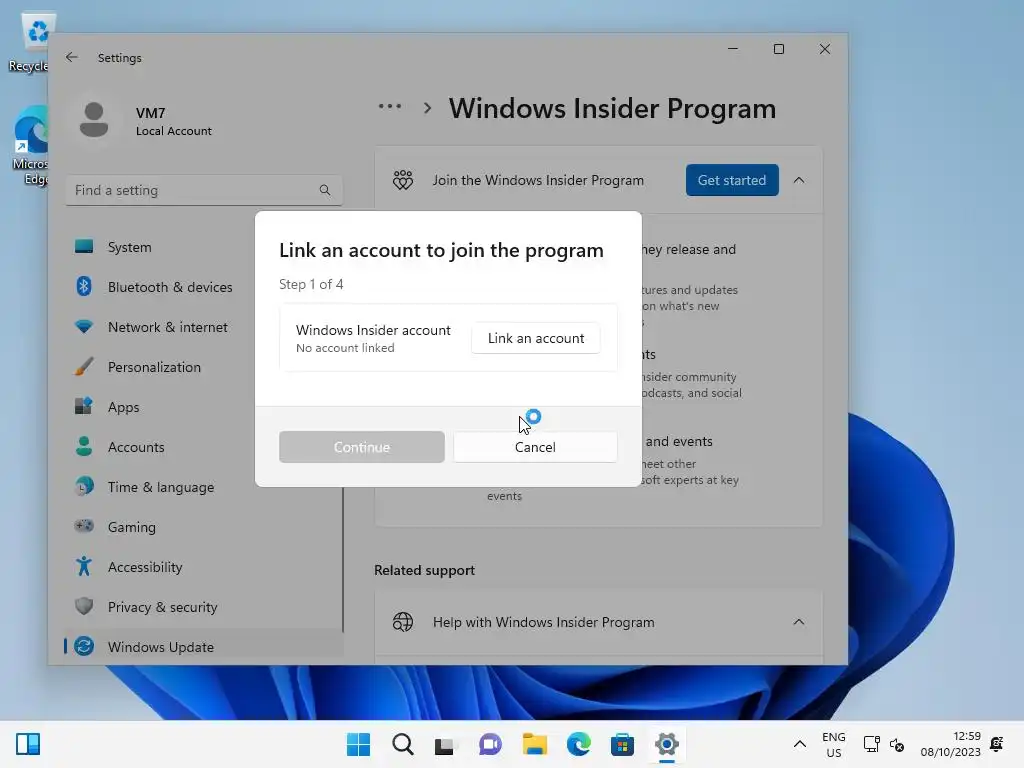
Task: Open taskbar Search
Action: tap(402, 744)
